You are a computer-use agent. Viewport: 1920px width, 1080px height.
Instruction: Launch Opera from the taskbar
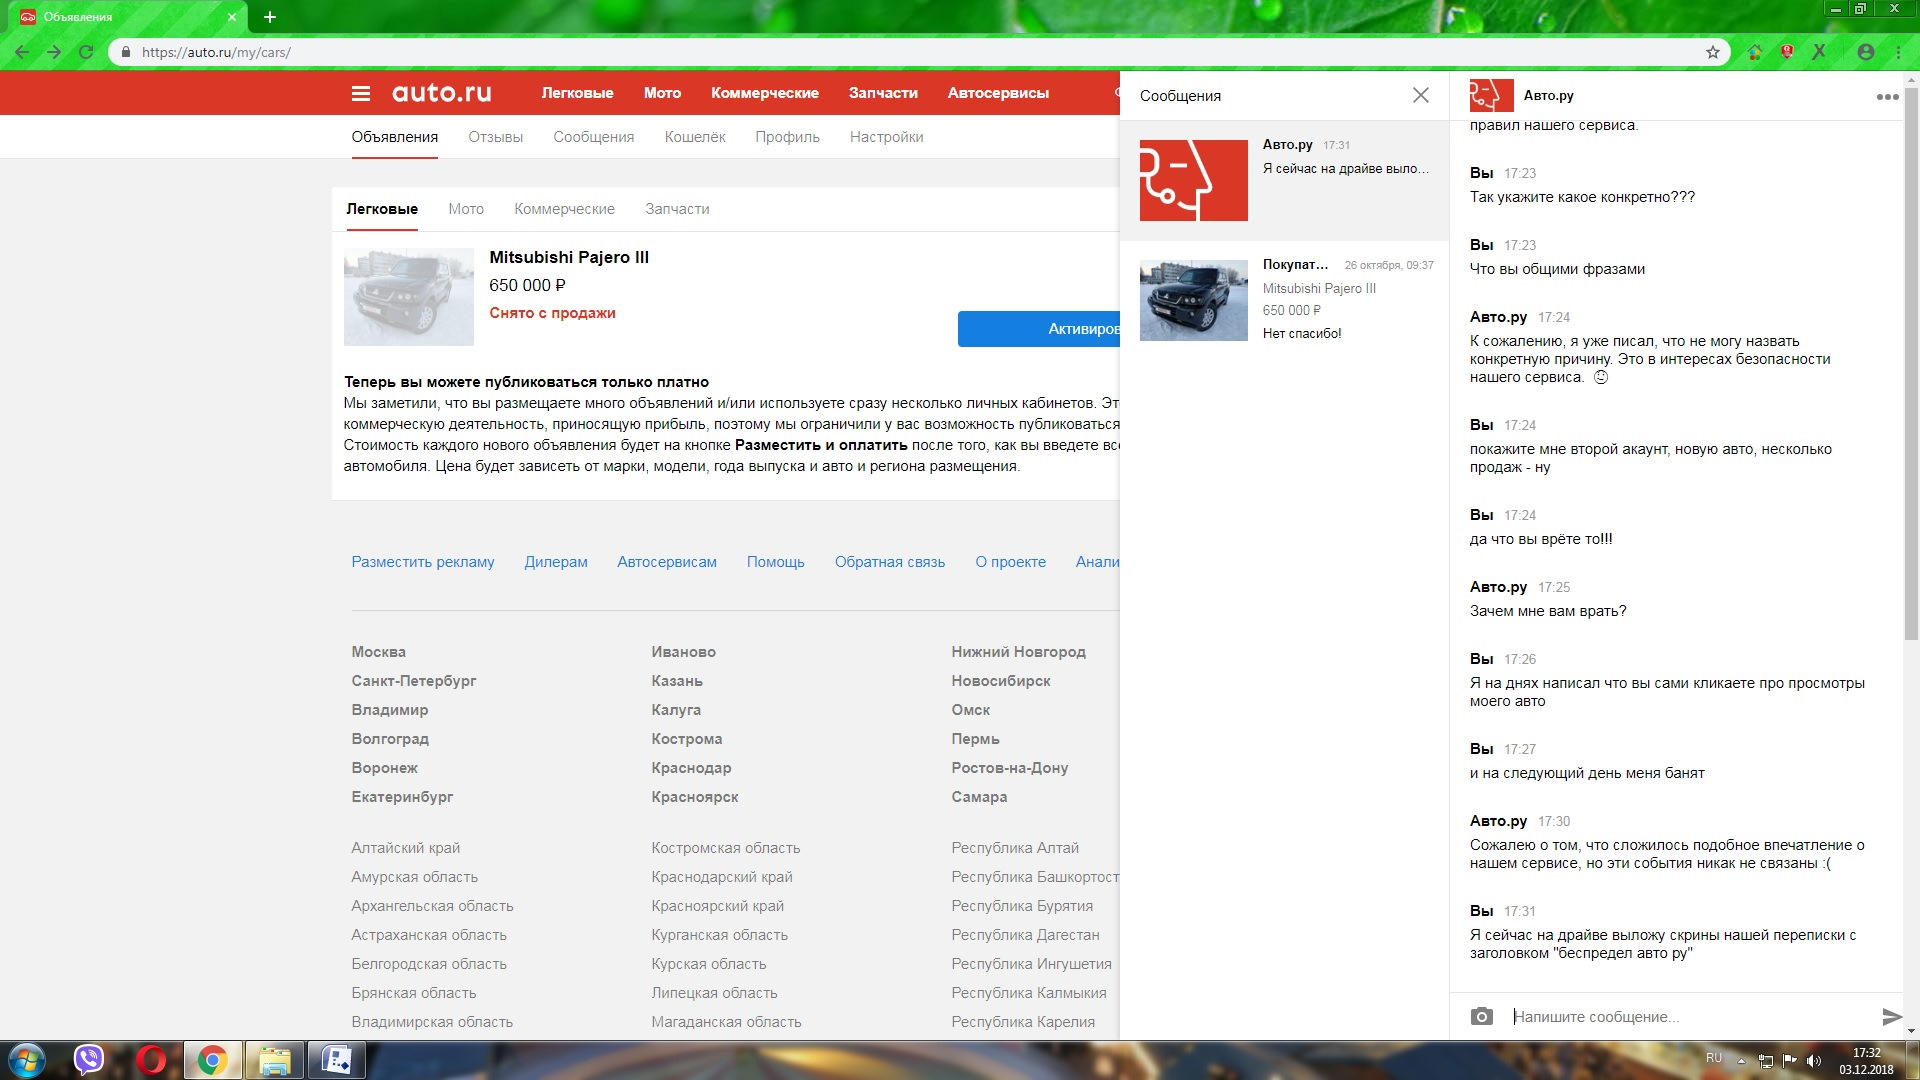click(151, 1059)
